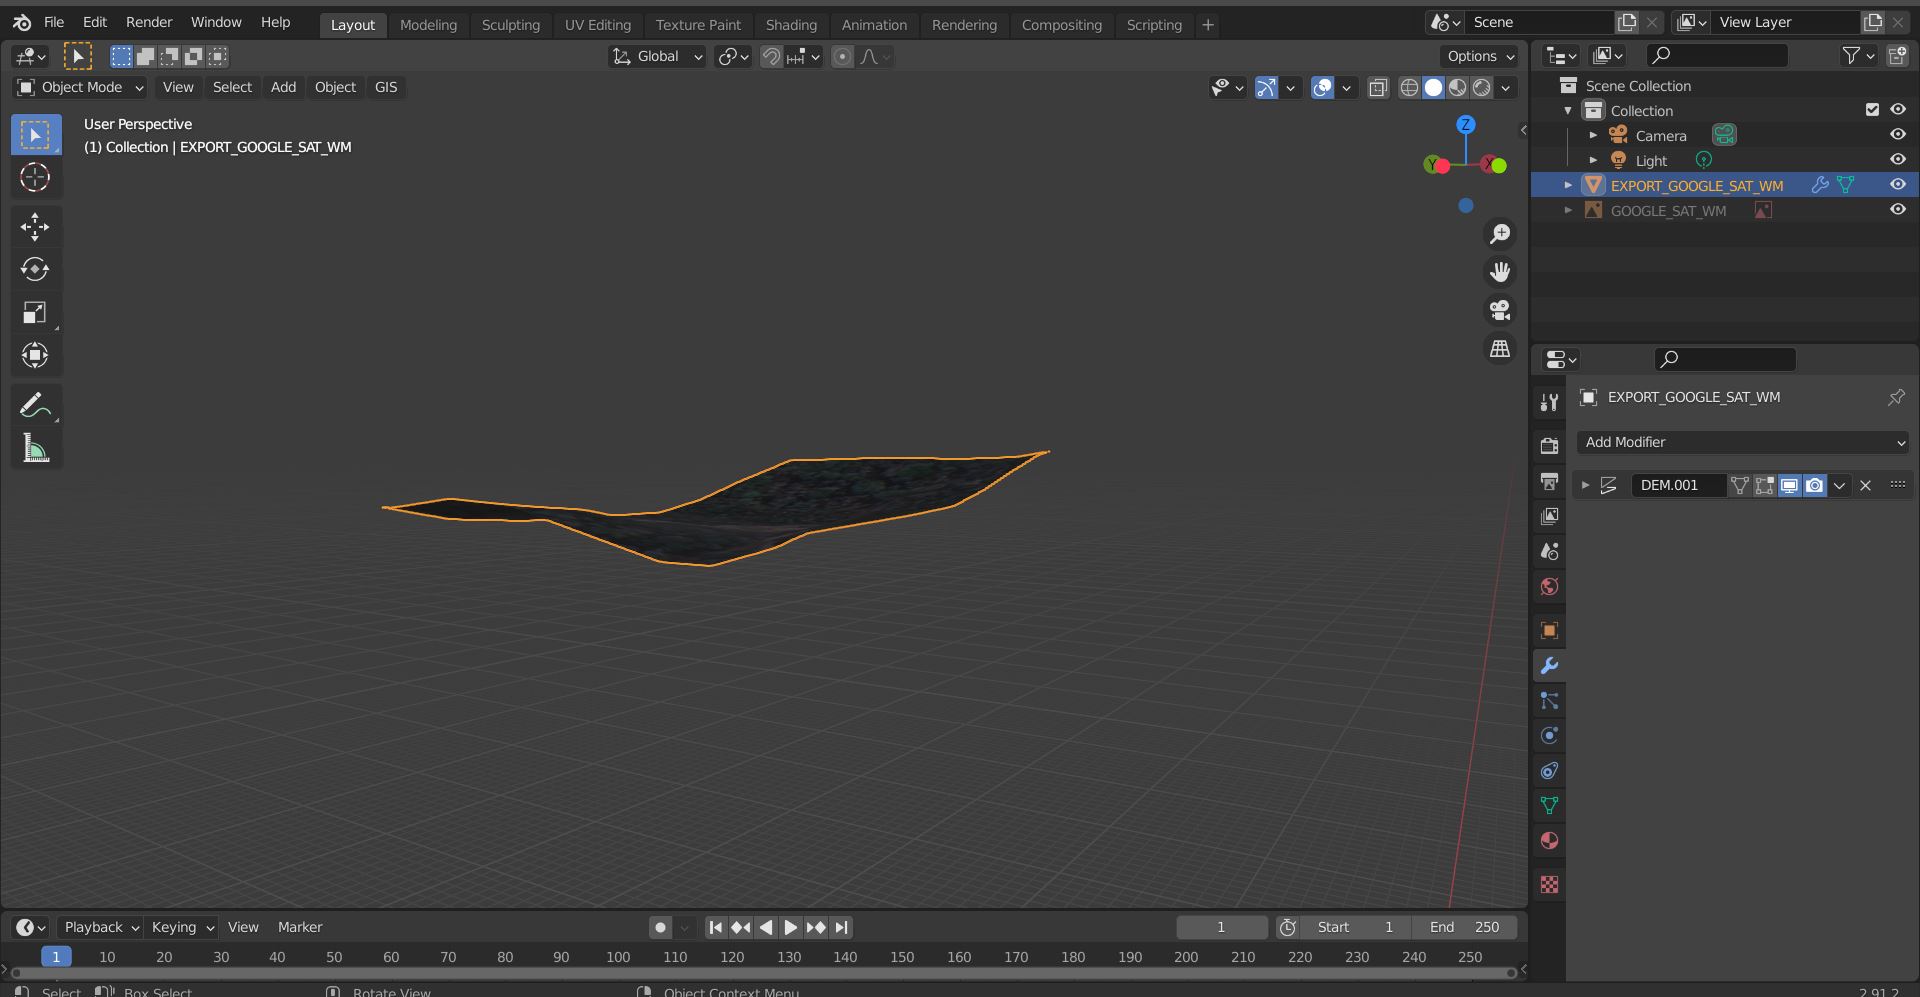Viewport: 1920px width, 997px height.
Task: Uncheck the Collection exclude checkbox
Action: [1872, 110]
